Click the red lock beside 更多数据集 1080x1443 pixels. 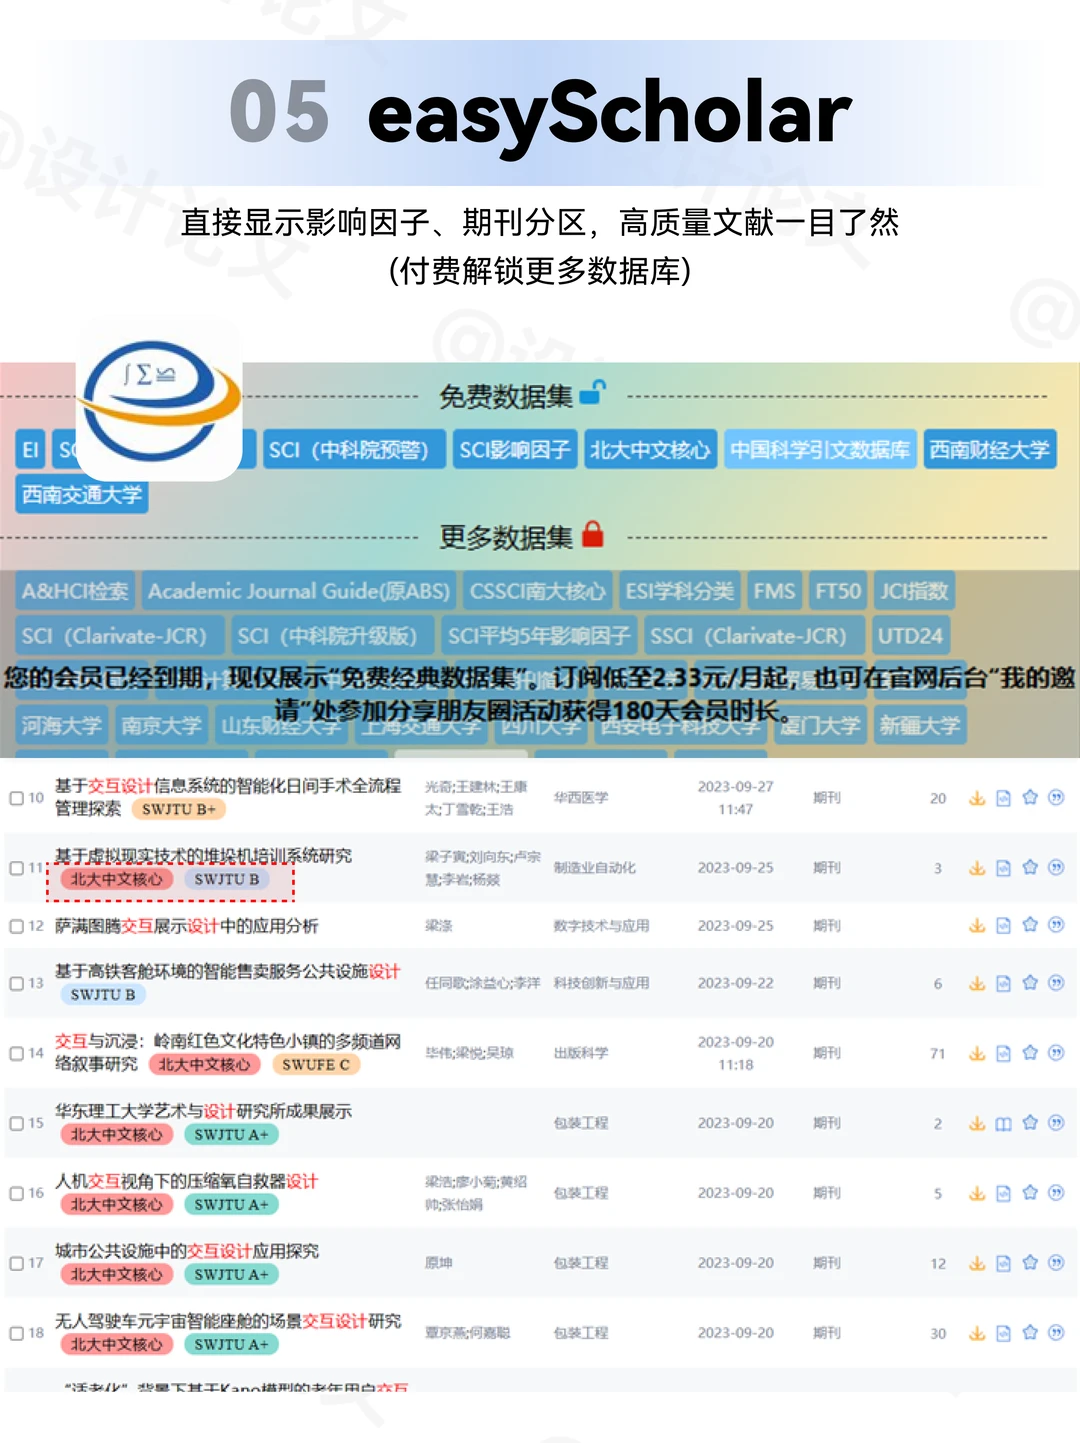592,536
